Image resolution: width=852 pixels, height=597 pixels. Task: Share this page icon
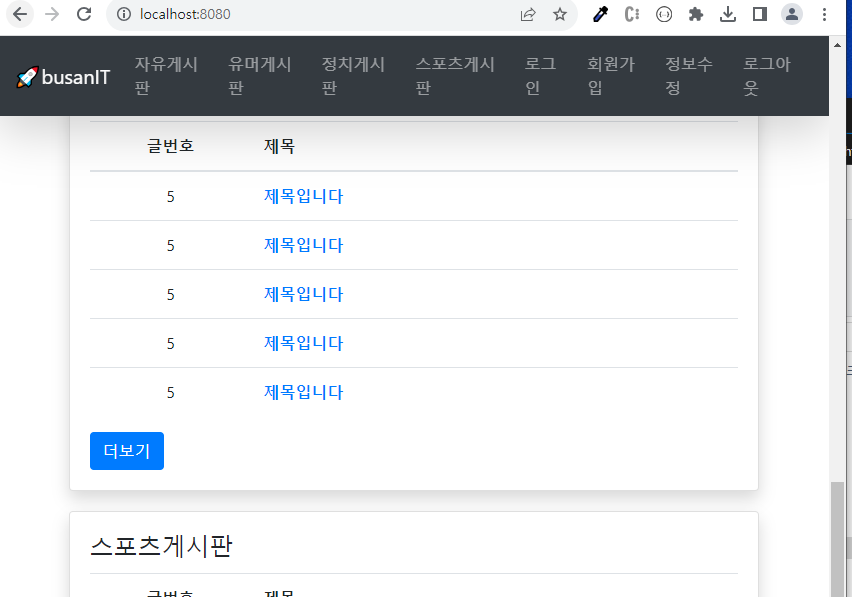[528, 14]
